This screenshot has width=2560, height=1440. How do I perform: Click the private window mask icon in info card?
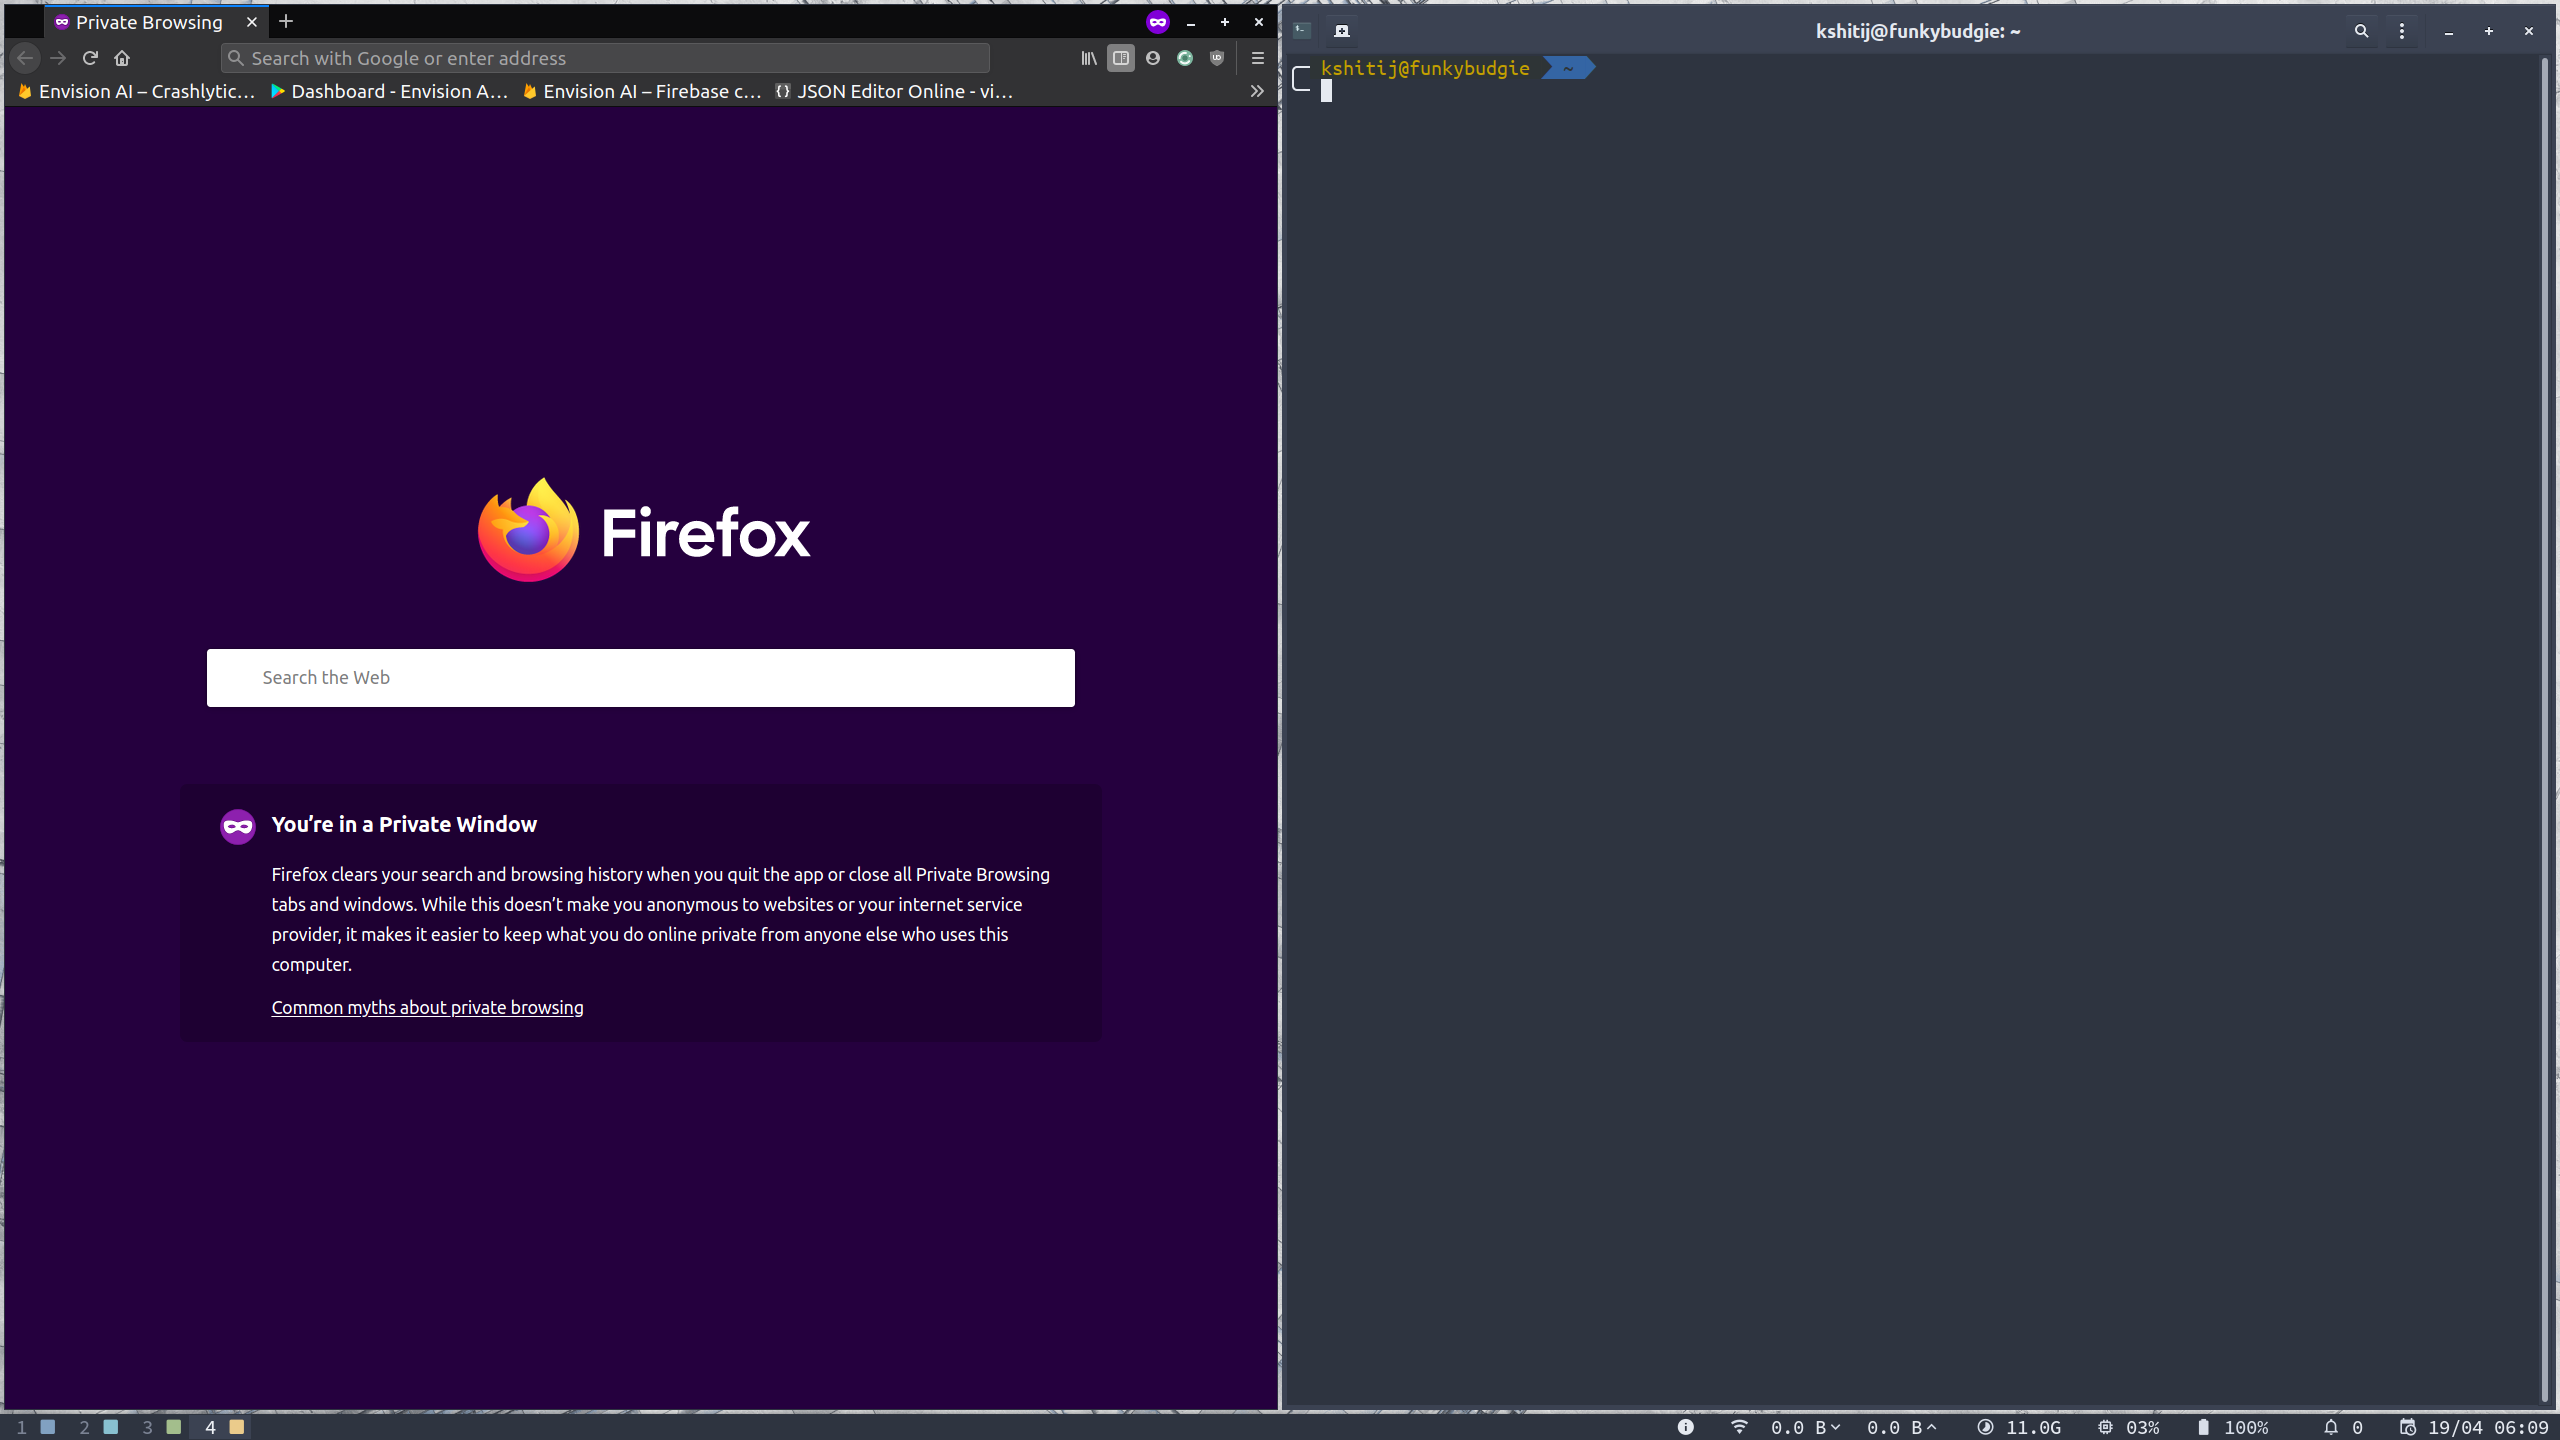[x=238, y=826]
